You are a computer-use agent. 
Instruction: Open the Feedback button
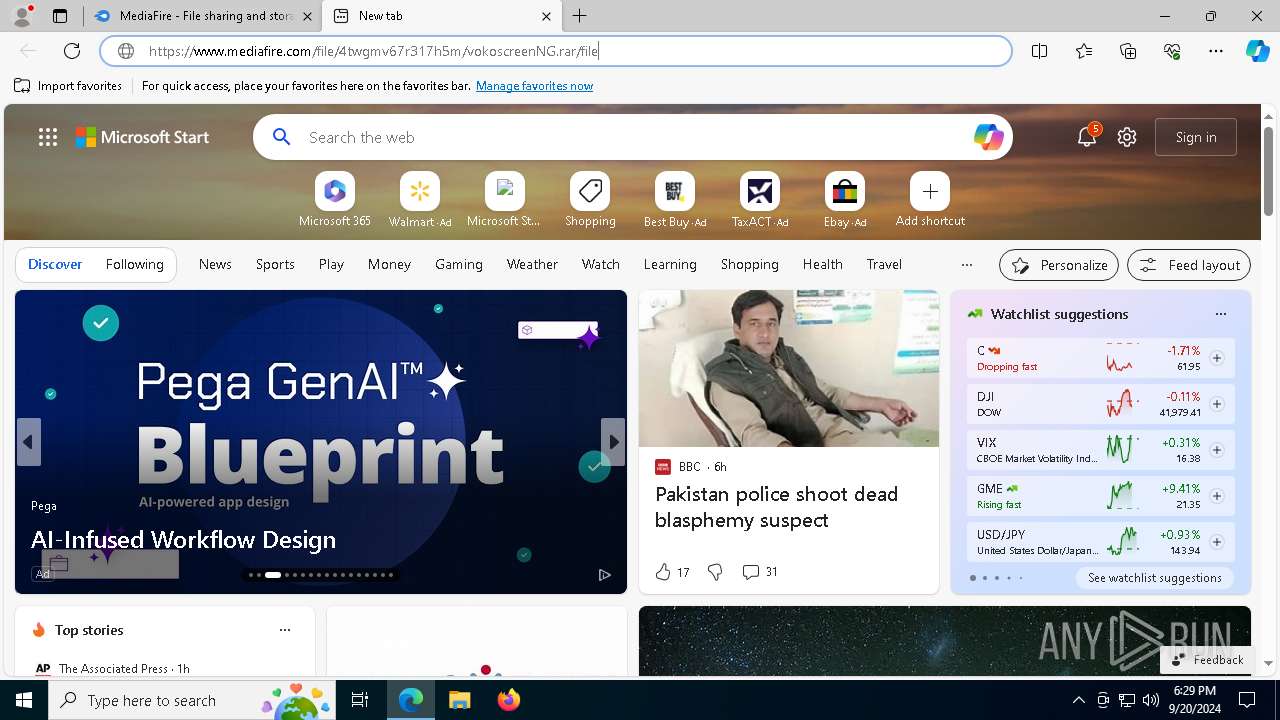pyautogui.click(x=1207, y=660)
